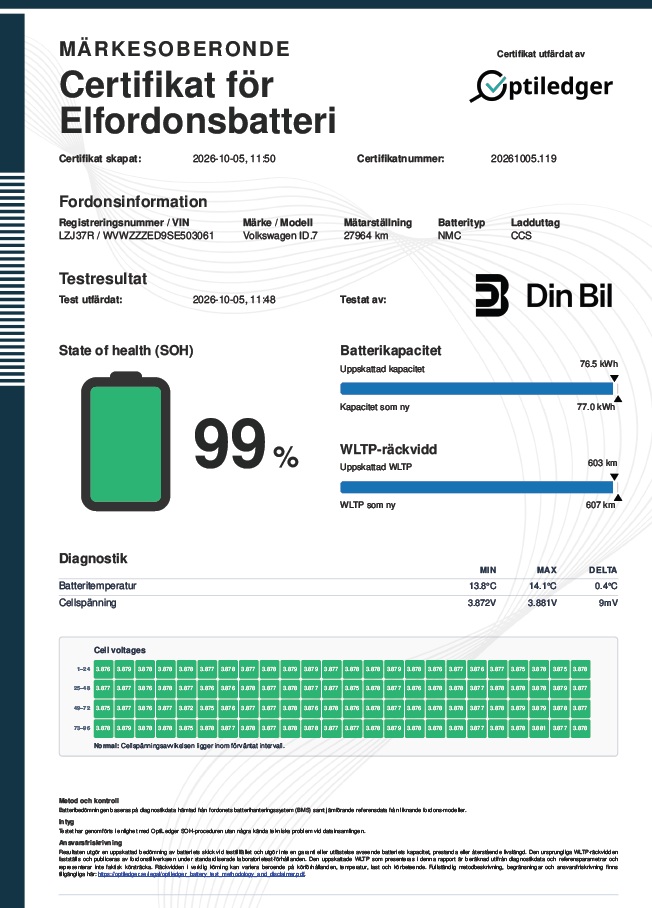
Task: Click the new capacity 77.0 kWh
Action: (596, 407)
